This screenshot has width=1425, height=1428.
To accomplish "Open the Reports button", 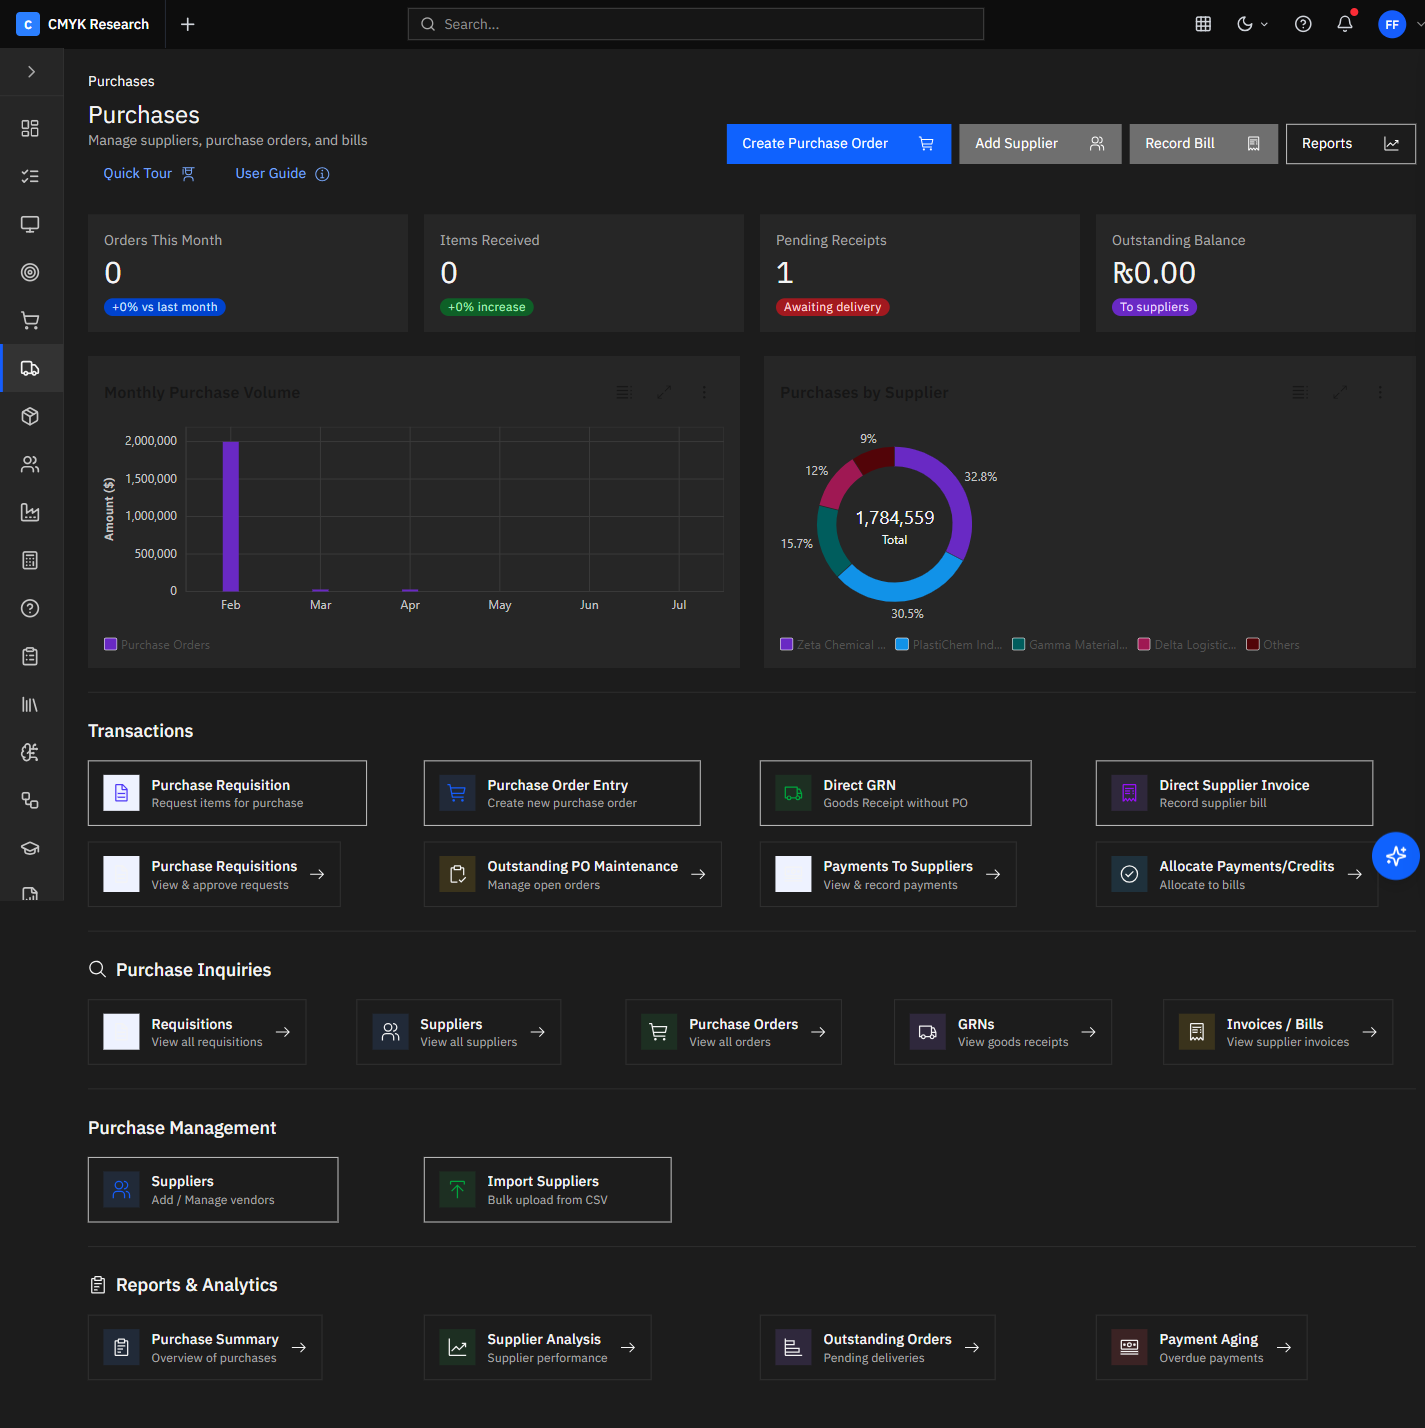I will tap(1350, 144).
